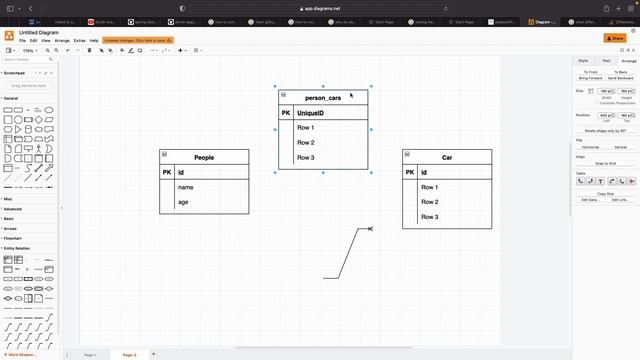Open the Extras menu
The height and width of the screenshot is (360, 640).
80,41
